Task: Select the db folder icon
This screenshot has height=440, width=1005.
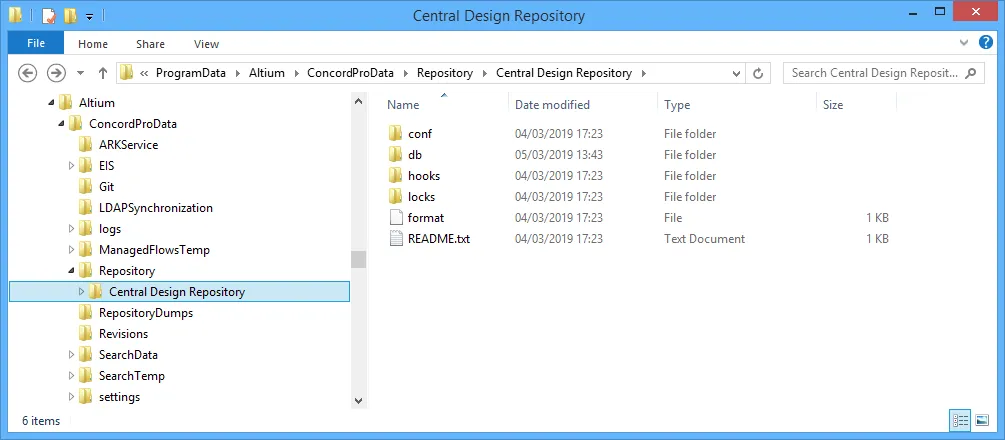Action: point(396,155)
